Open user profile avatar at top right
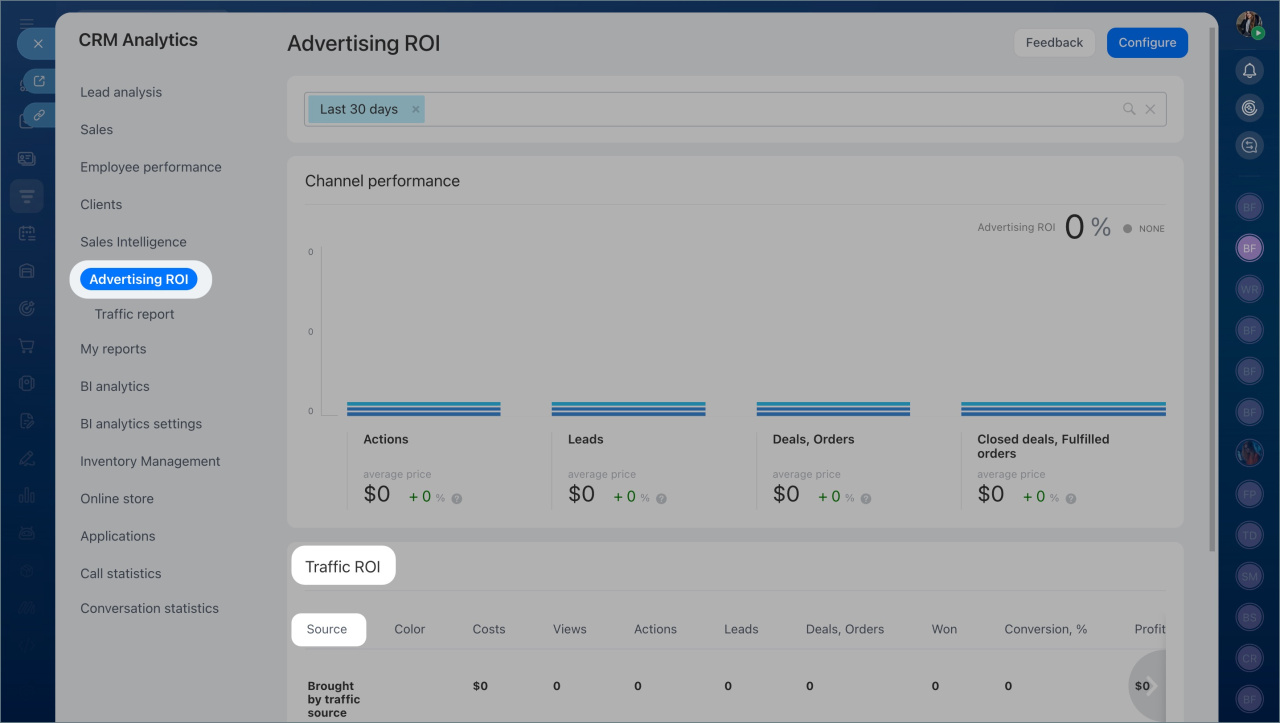Screen dimensions: 1280x723 click(x=1249, y=25)
